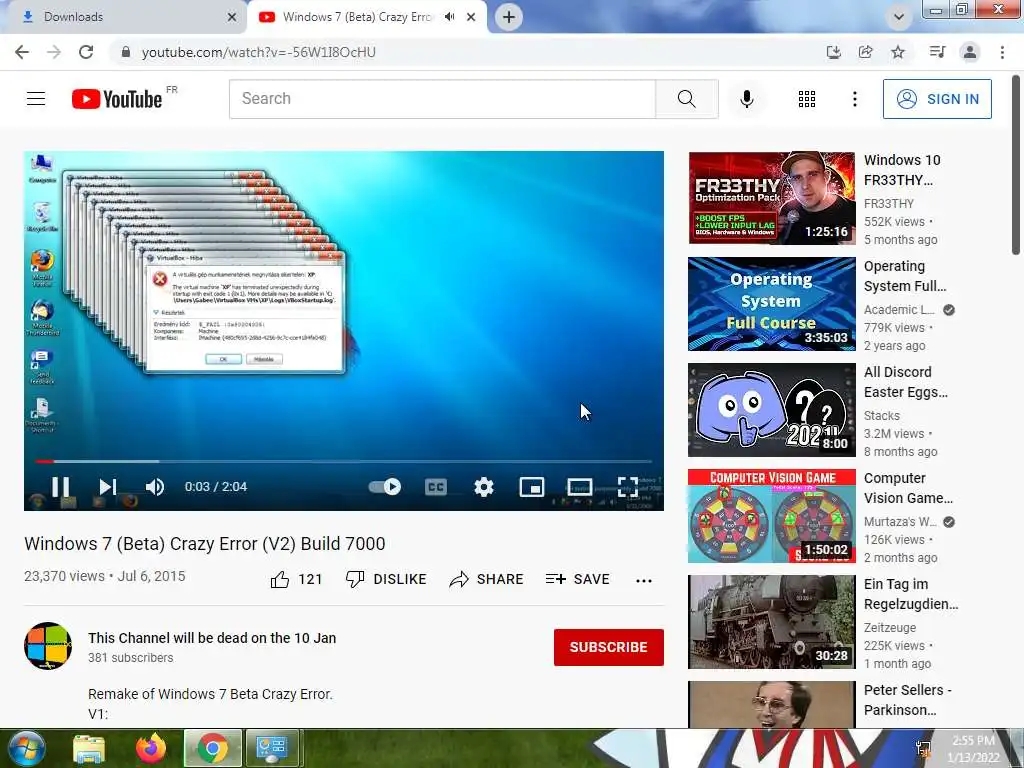Open the Windows 10 FR33THY thumbnail
This screenshot has height=768, width=1024.
click(x=771, y=198)
